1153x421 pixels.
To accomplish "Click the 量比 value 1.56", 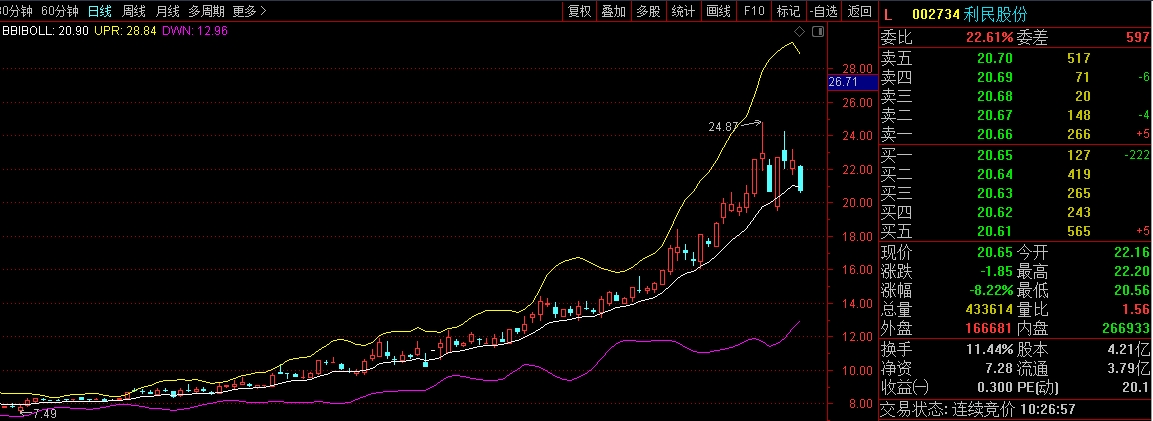I will pyautogui.click(x=1137, y=309).
